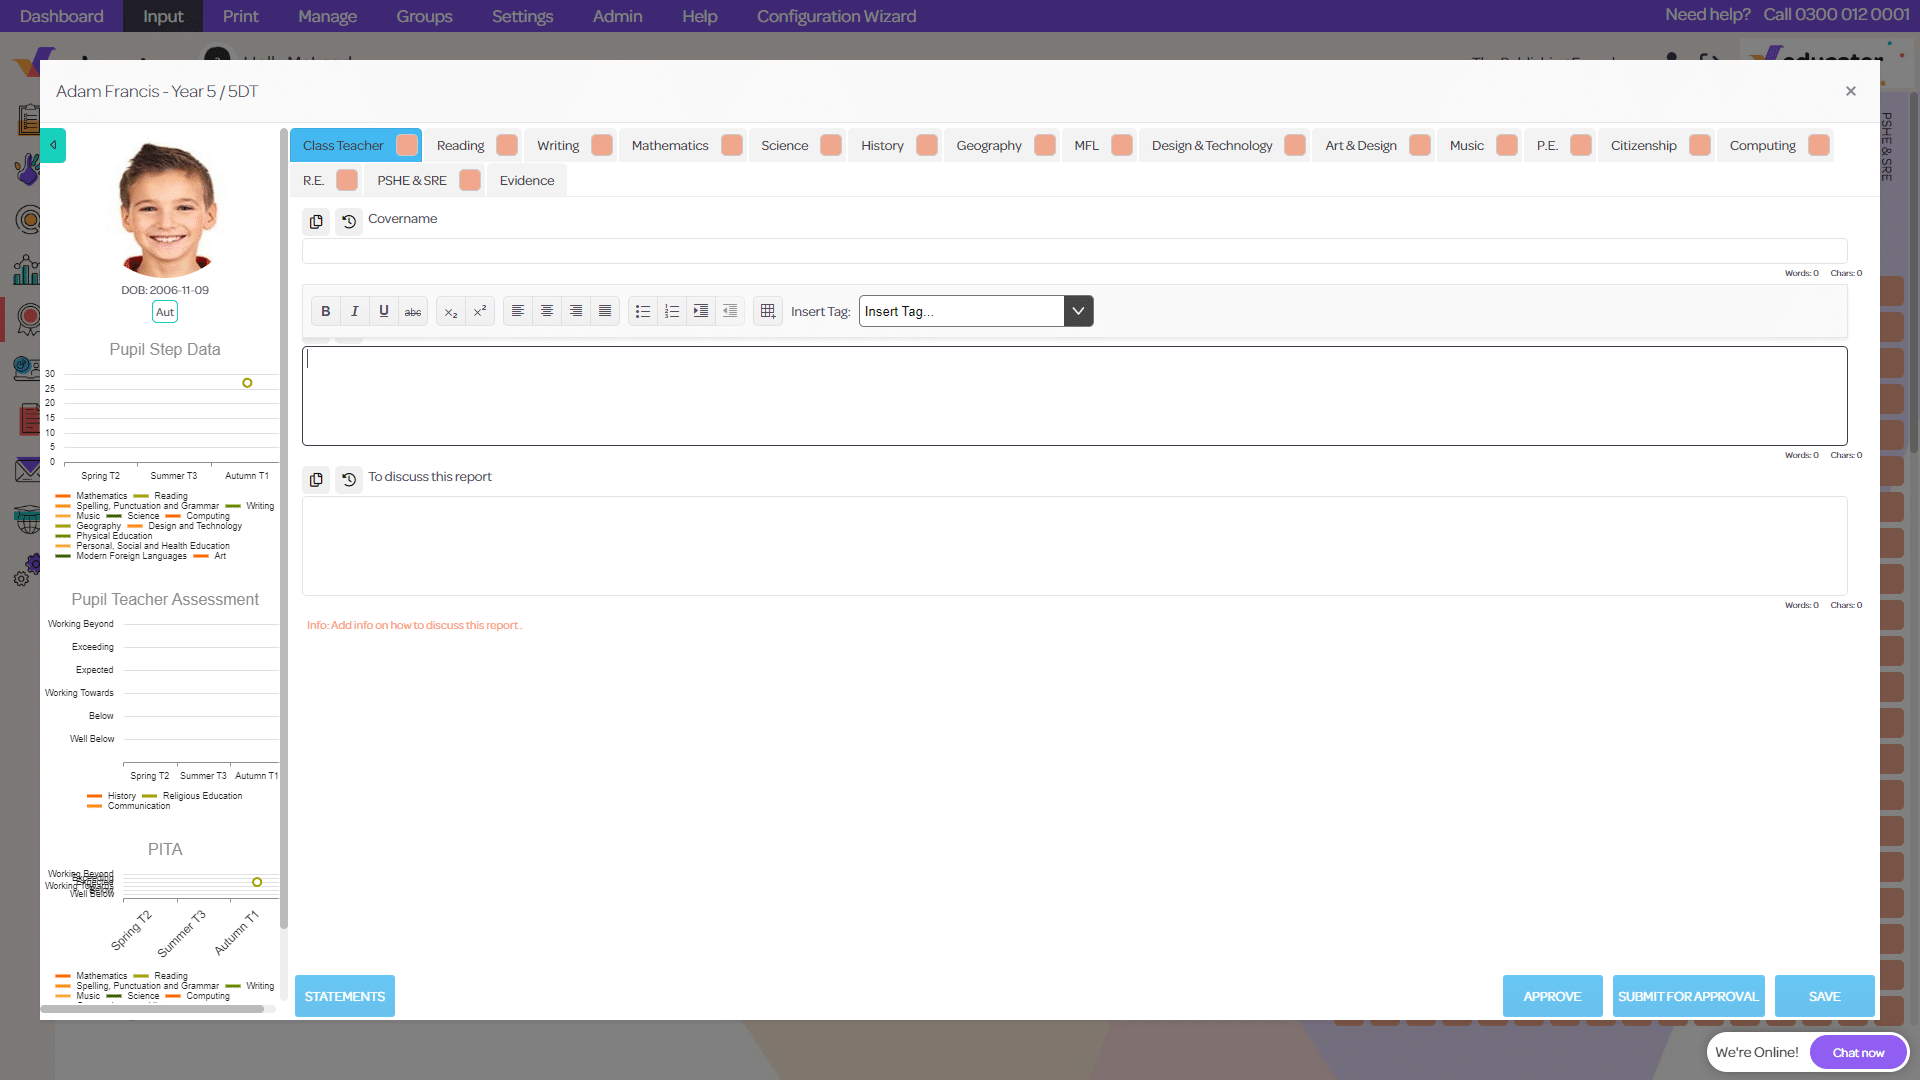Open history for Covername section
Viewport: 1920px width, 1080px height.
349,221
